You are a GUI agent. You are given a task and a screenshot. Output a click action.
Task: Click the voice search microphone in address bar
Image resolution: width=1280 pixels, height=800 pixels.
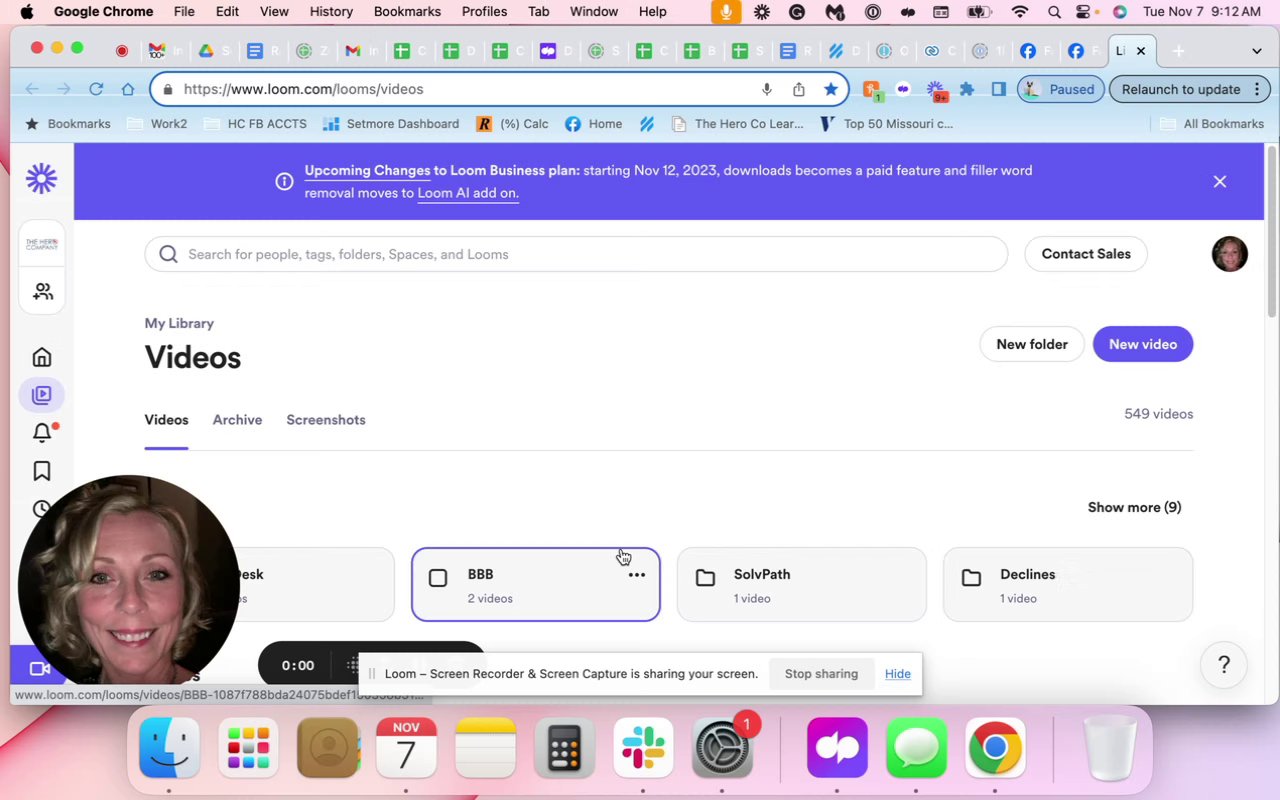(x=767, y=89)
